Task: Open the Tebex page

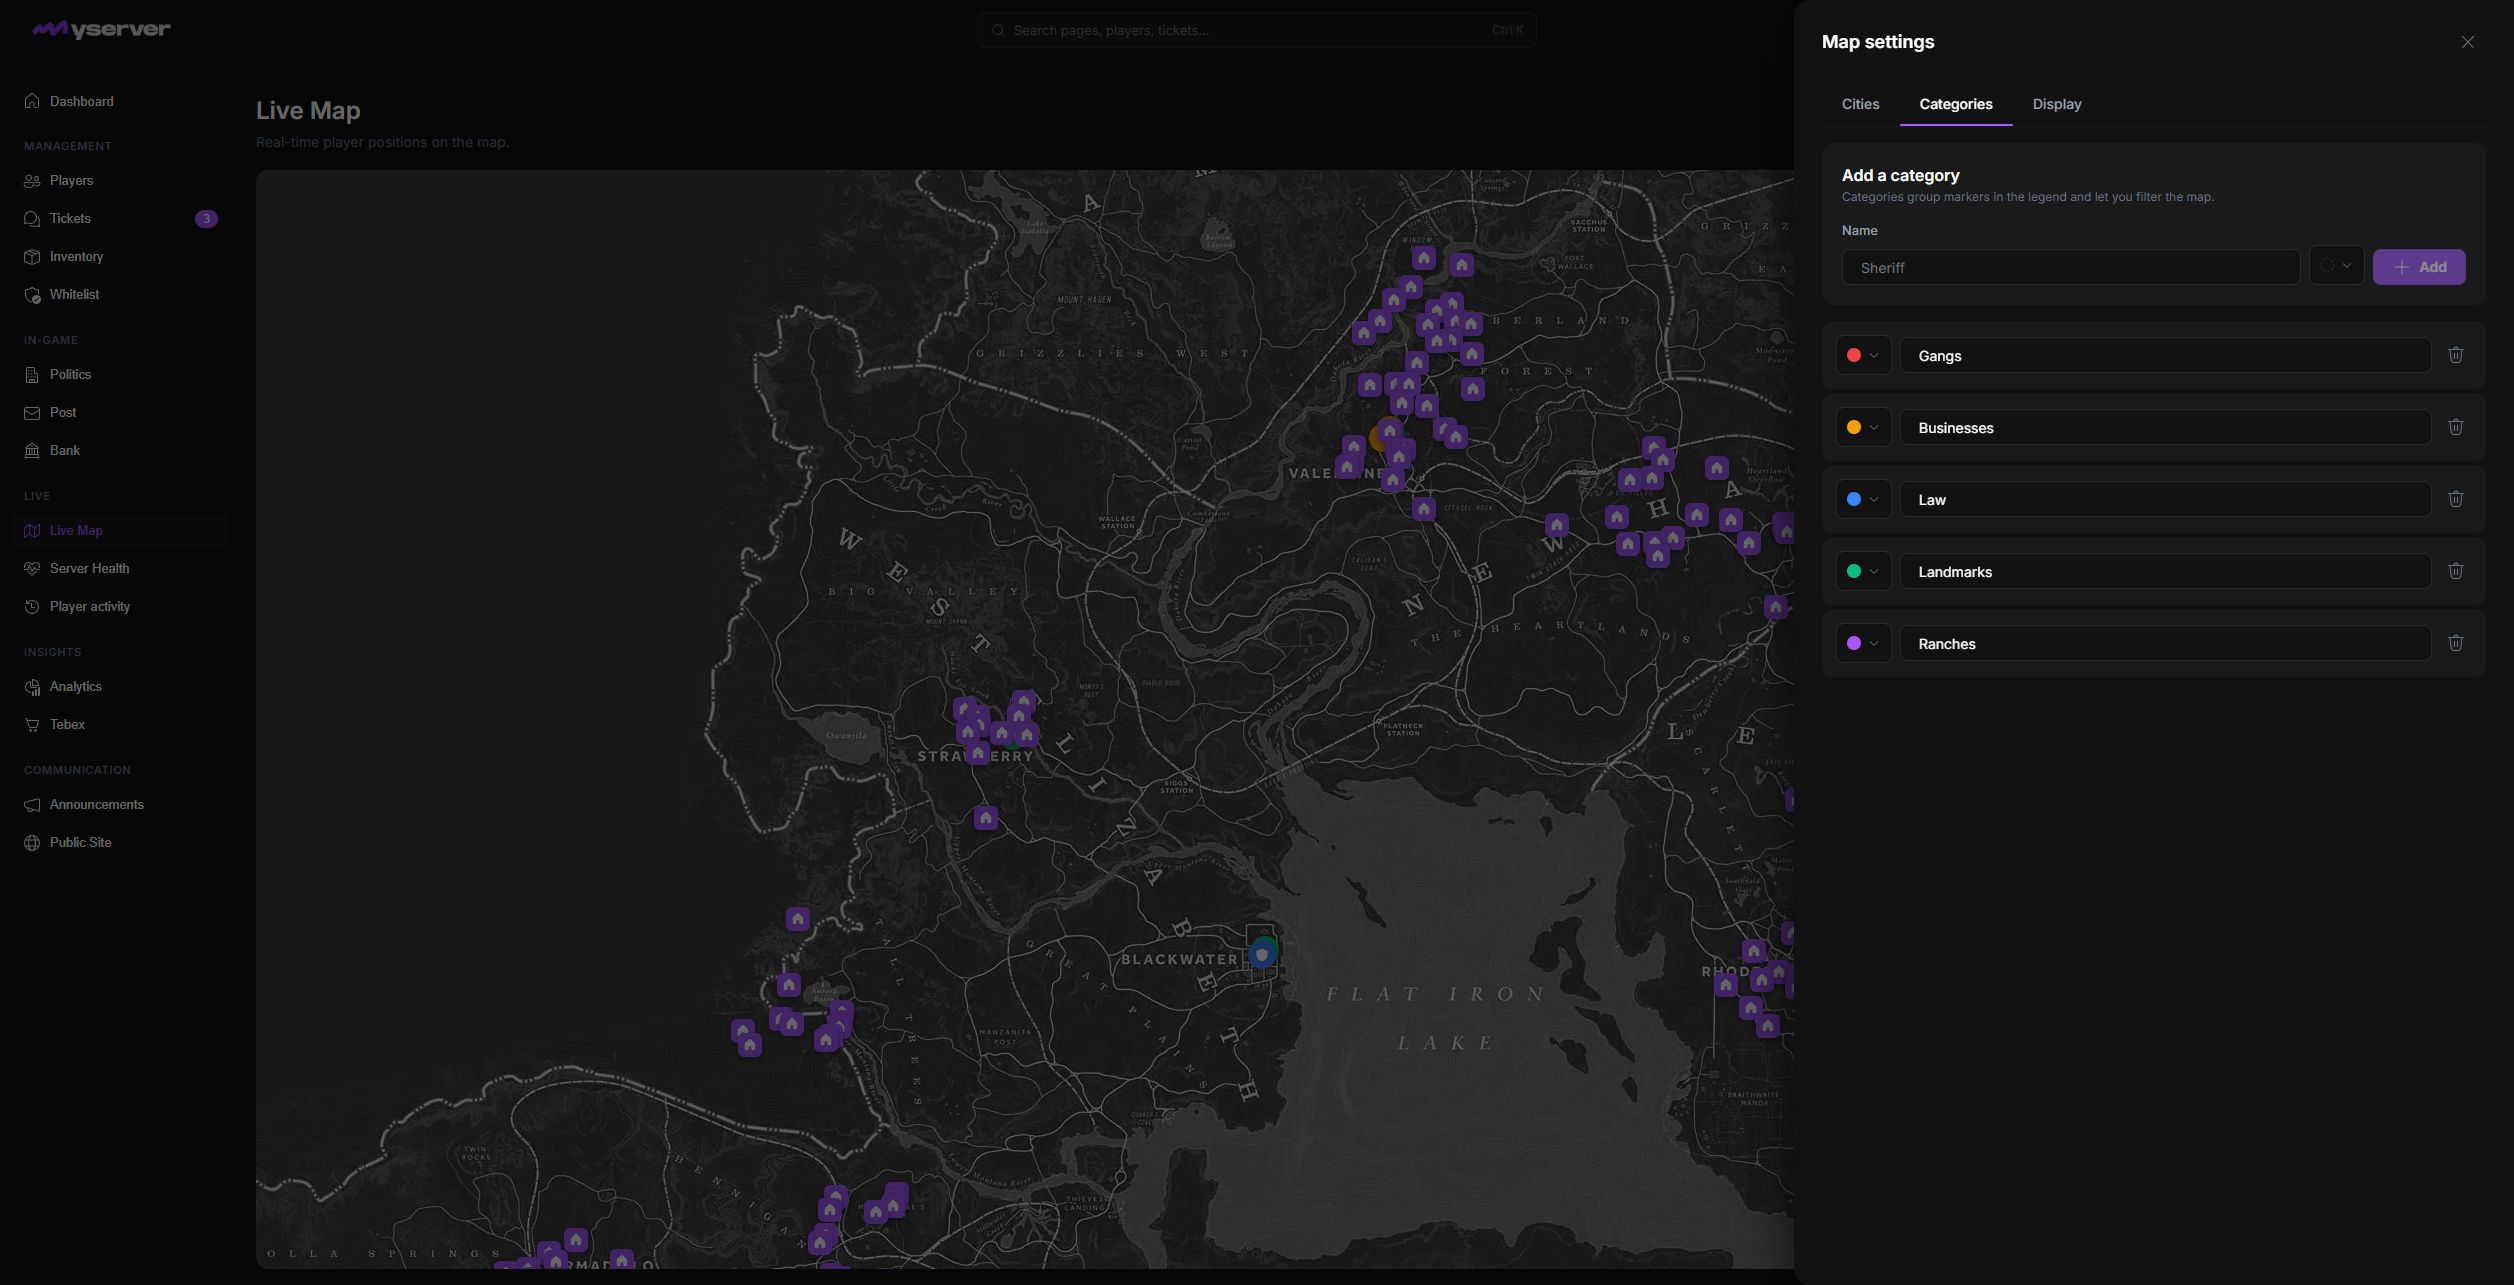Action: coord(120,724)
